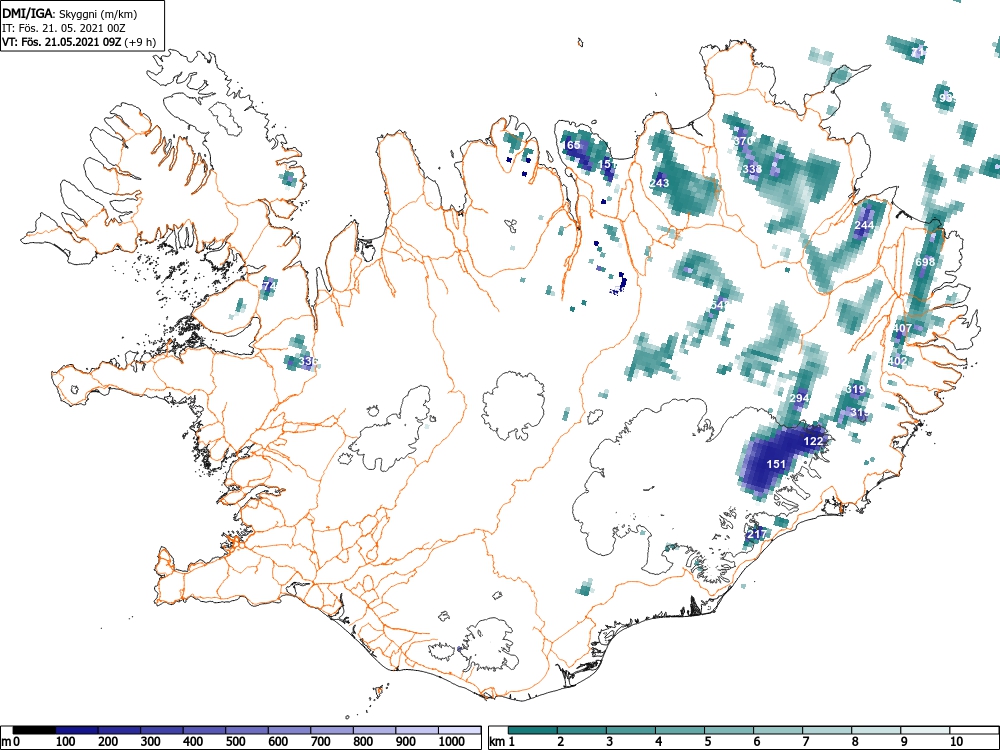Click the visibility value '407' in the east
The width and height of the screenshot is (1000, 750).
point(902,328)
